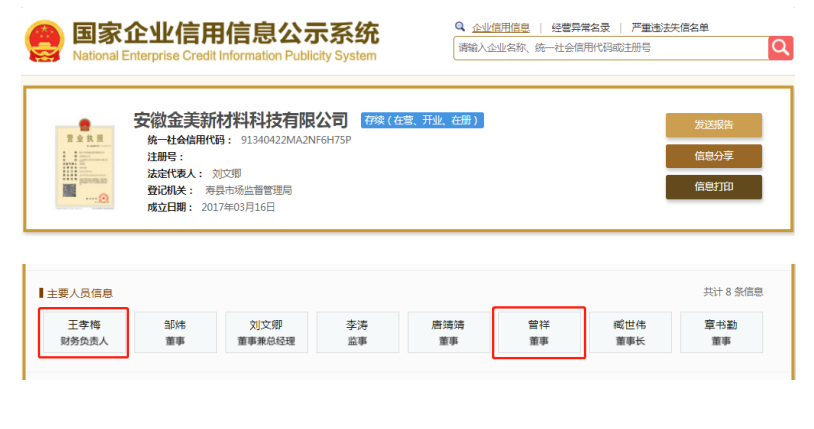Click the 统一社会信用代码 label

189,140
